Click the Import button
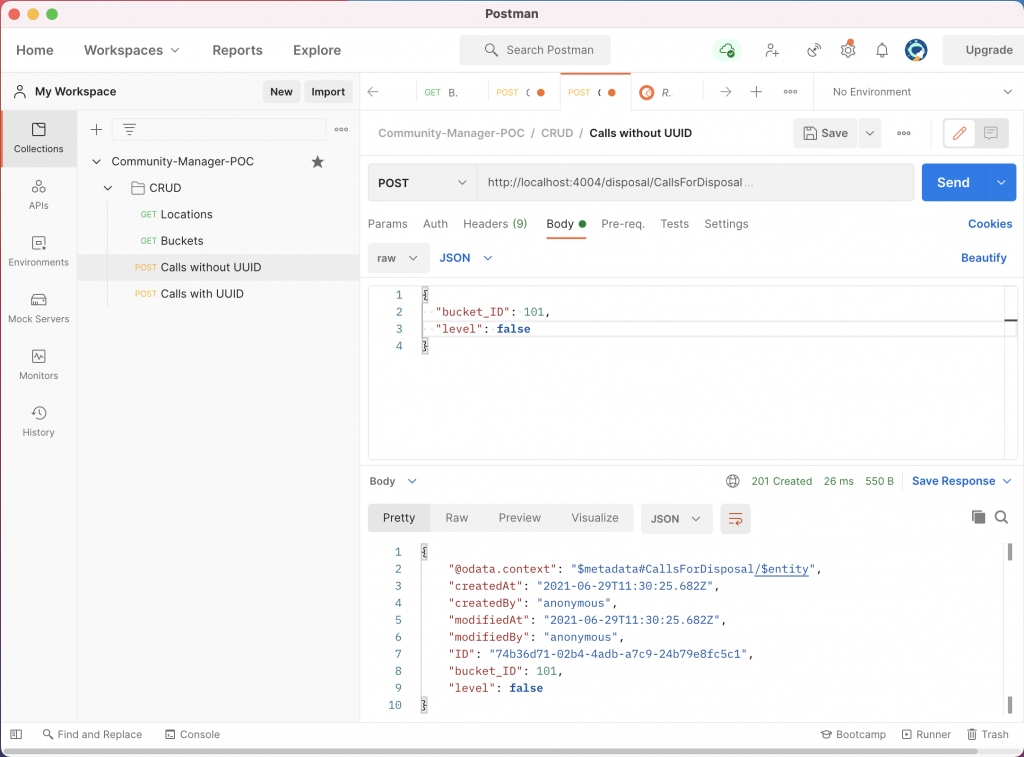Viewport: 1024px width, 757px height. click(328, 92)
